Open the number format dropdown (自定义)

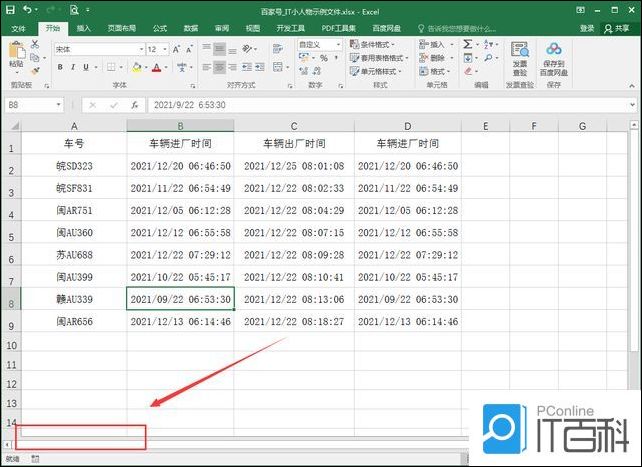click(x=339, y=44)
